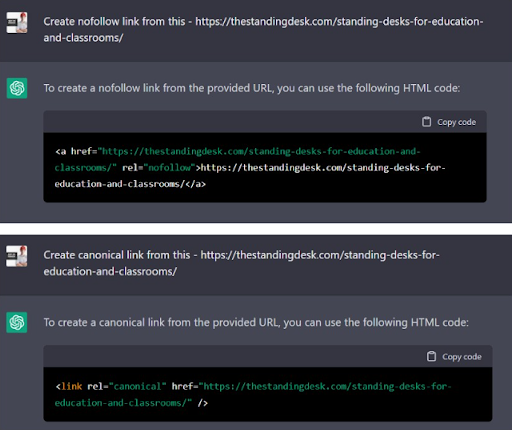
Task: Click user avatar beside the canonical prompt
Action: pyautogui.click(x=17, y=256)
